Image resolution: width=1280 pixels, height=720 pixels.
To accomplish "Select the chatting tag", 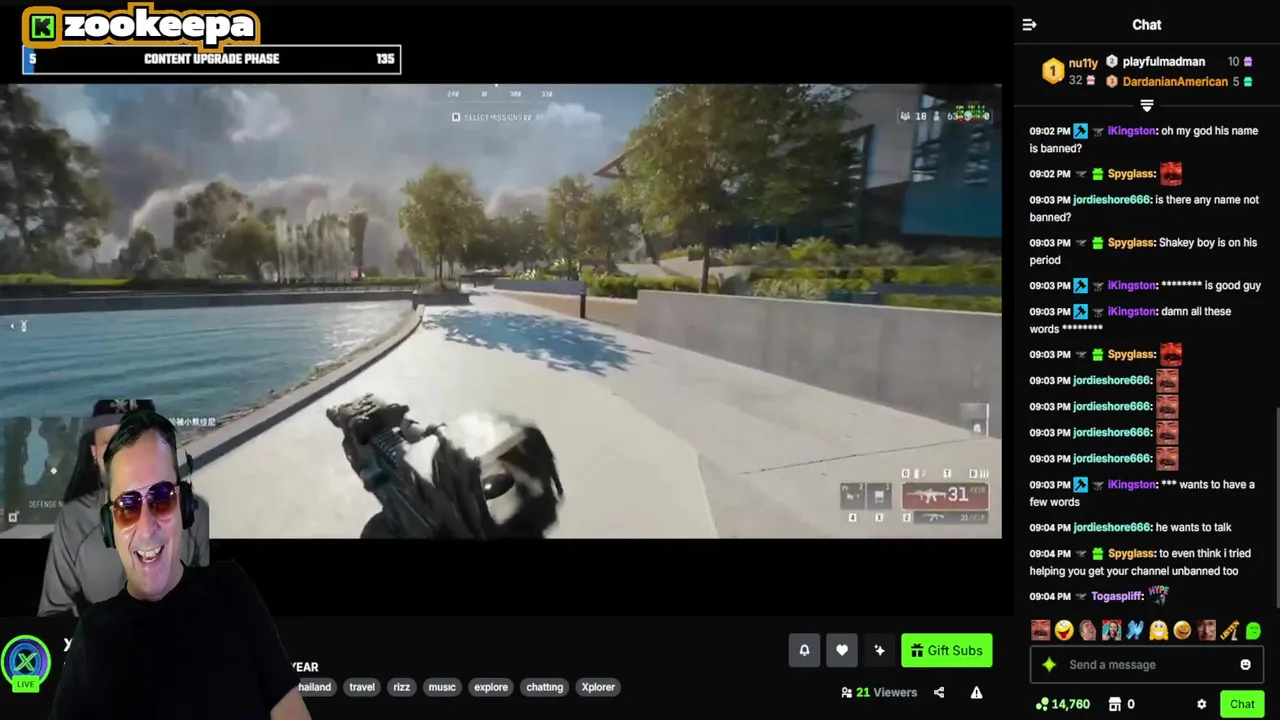I will [x=545, y=687].
